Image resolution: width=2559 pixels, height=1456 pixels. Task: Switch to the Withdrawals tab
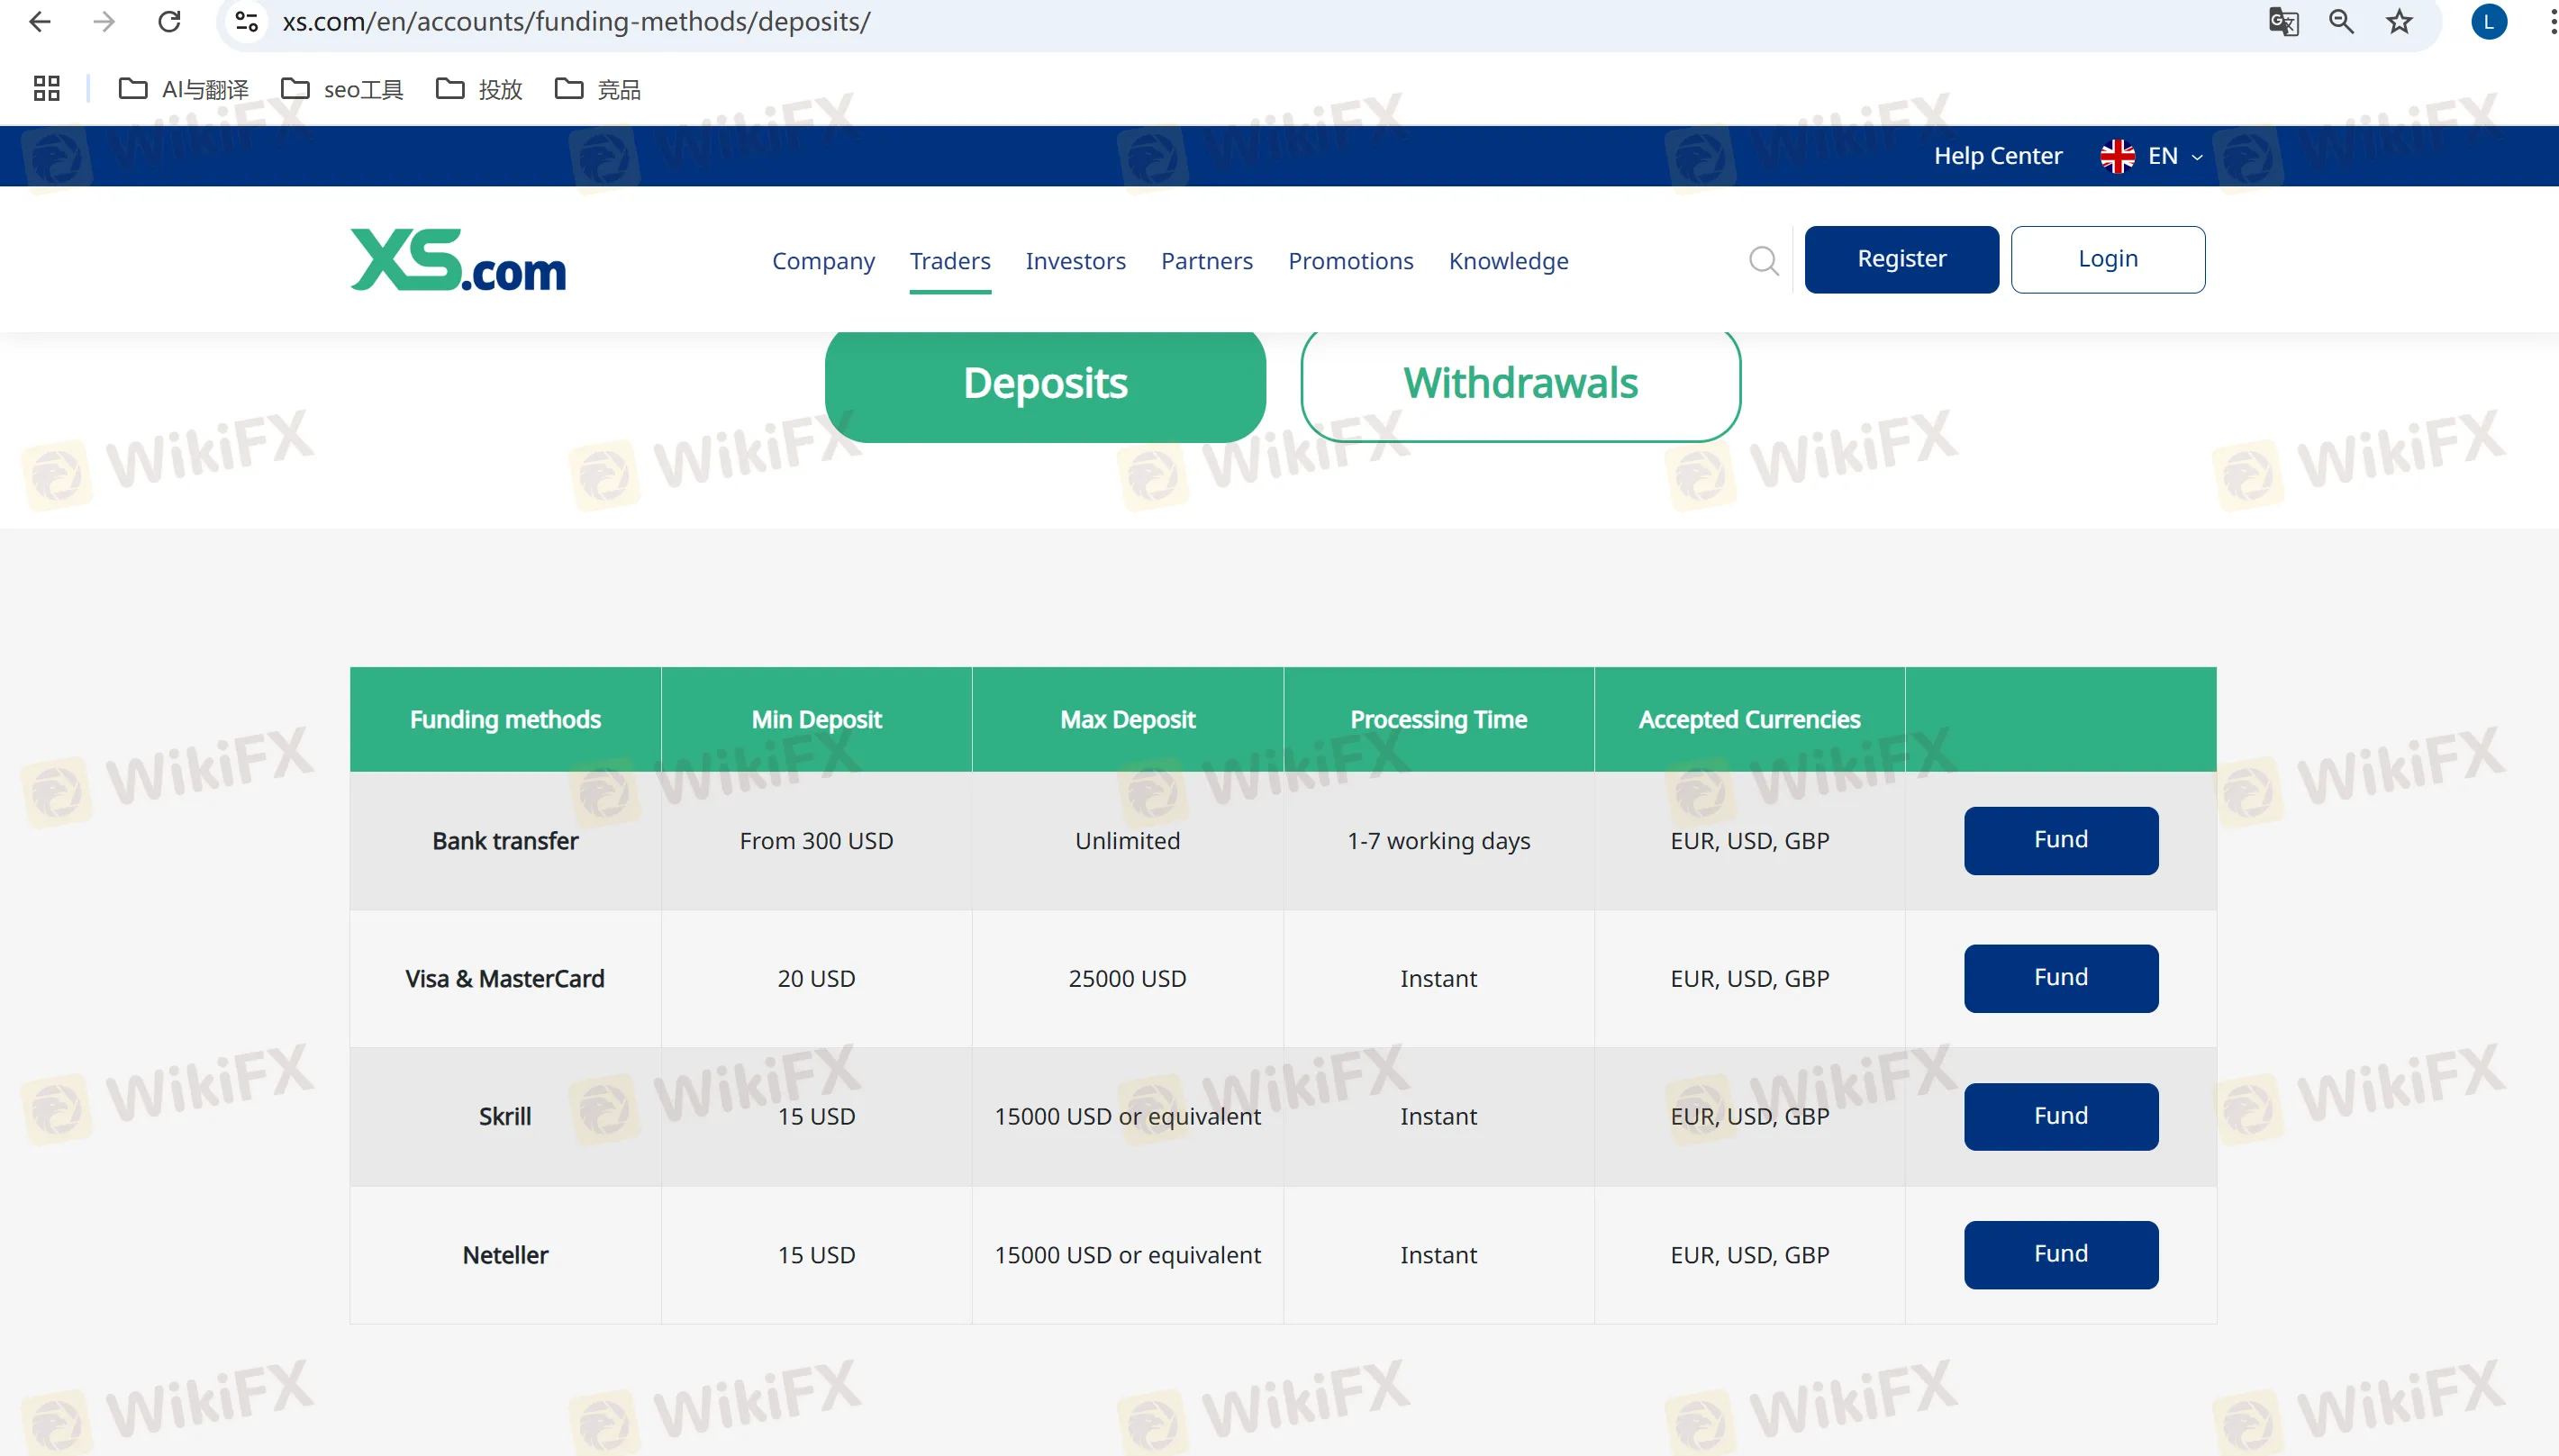[x=1520, y=383]
